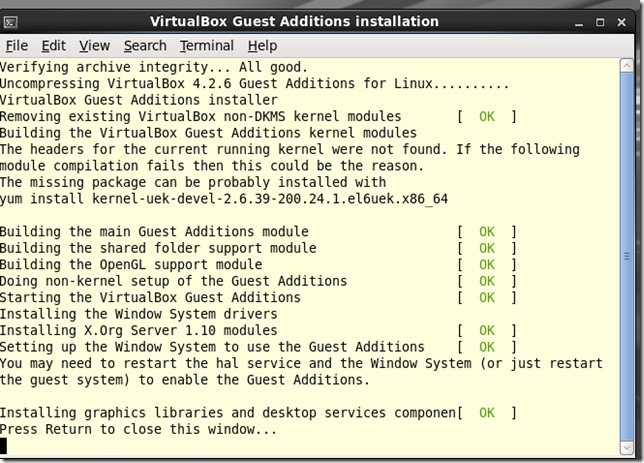The width and height of the screenshot is (644, 463).
Task: Click the "Press Return to close" line
Action: [138, 429]
